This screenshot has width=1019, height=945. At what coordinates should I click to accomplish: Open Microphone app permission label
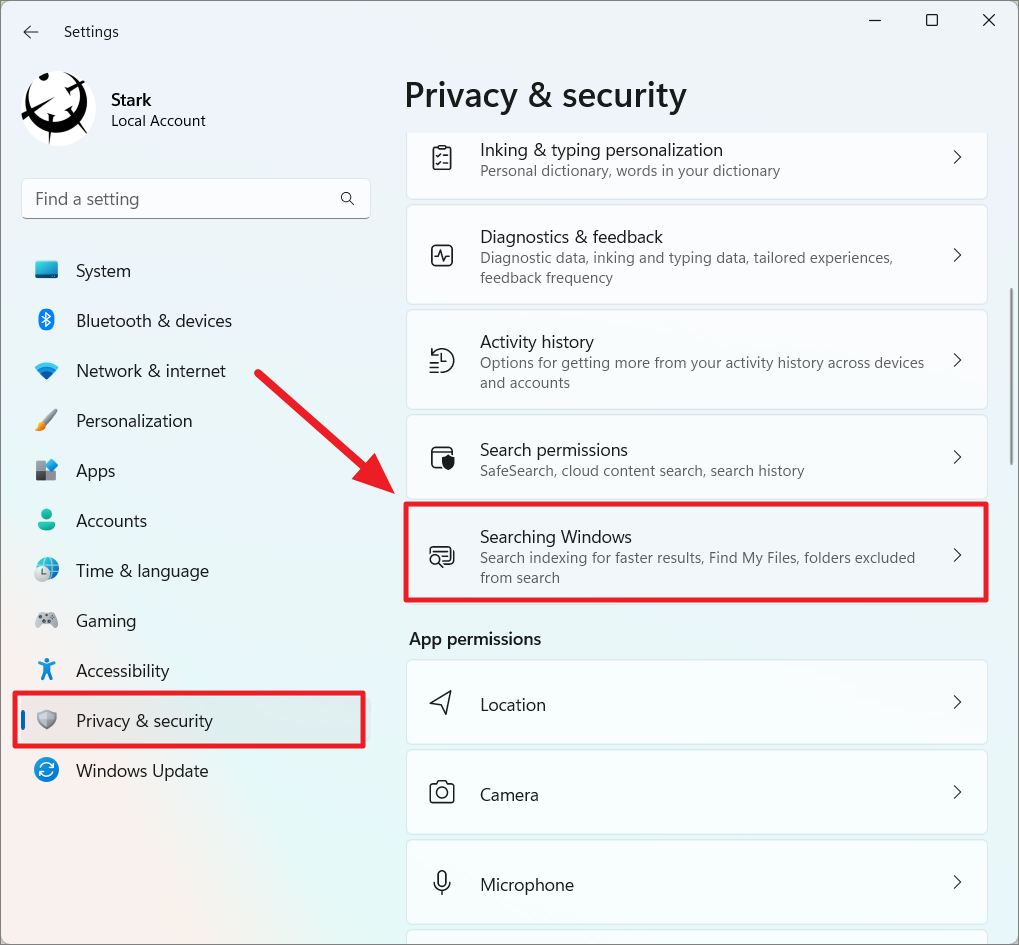pyautogui.click(x=527, y=885)
